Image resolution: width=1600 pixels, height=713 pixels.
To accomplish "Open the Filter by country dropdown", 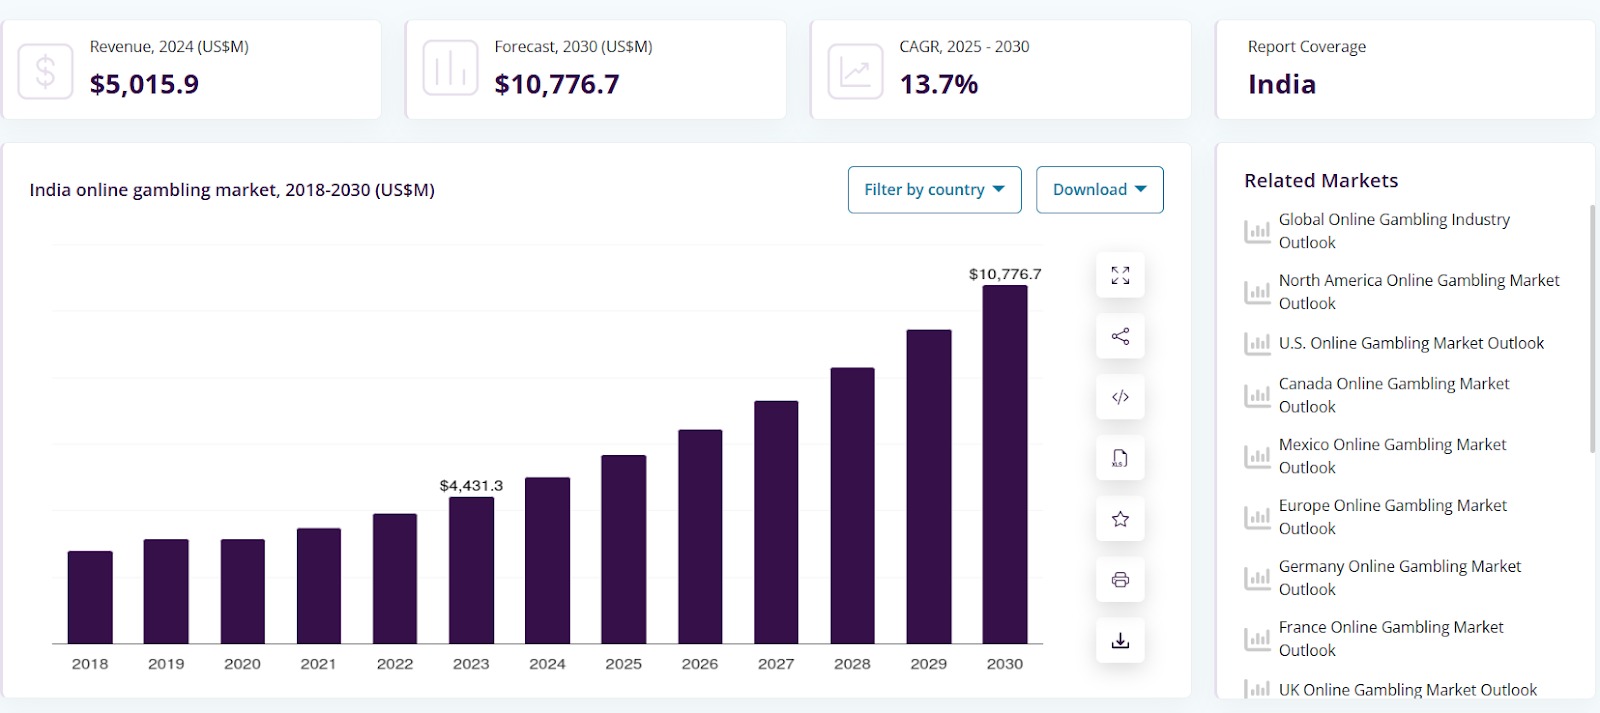I will pyautogui.click(x=935, y=190).
